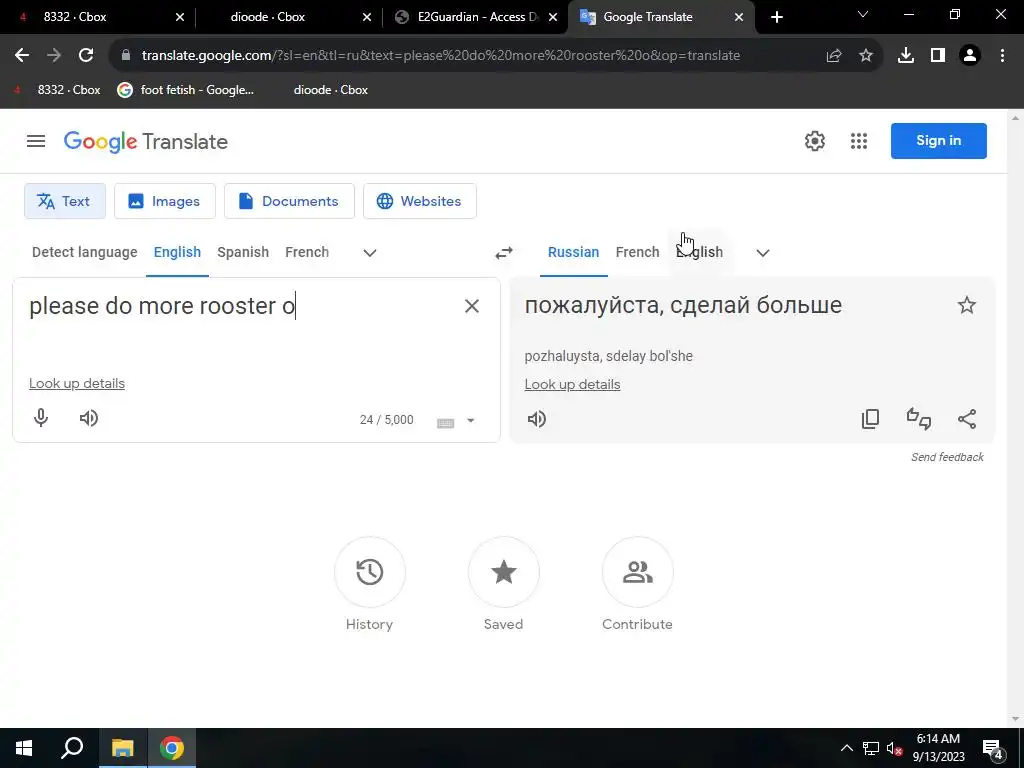Image resolution: width=1024 pixels, height=768 pixels.
Task: Expand more source languages chevron
Action: (370, 253)
